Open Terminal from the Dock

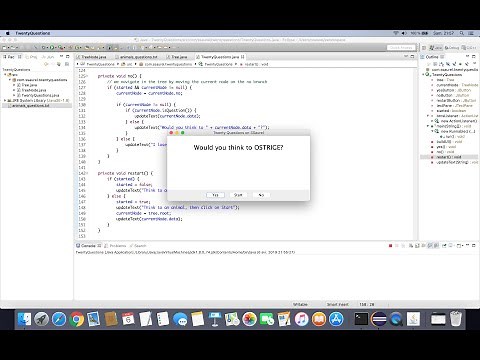[361, 319]
